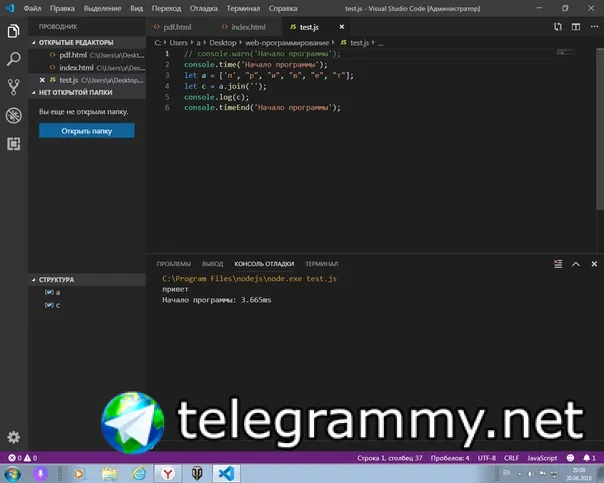Open the editor more actions menu
Screen dimensions: 604x483
coord(594,26)
